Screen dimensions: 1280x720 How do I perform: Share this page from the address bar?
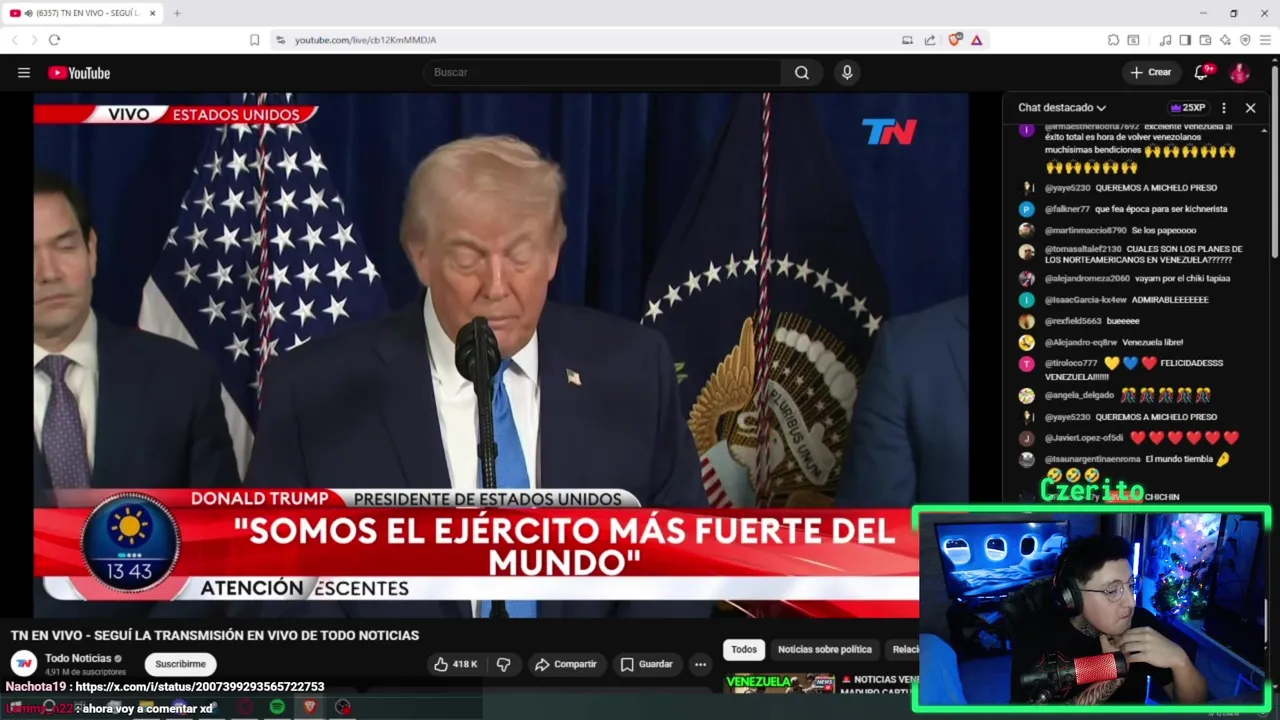tap(929, 40)
